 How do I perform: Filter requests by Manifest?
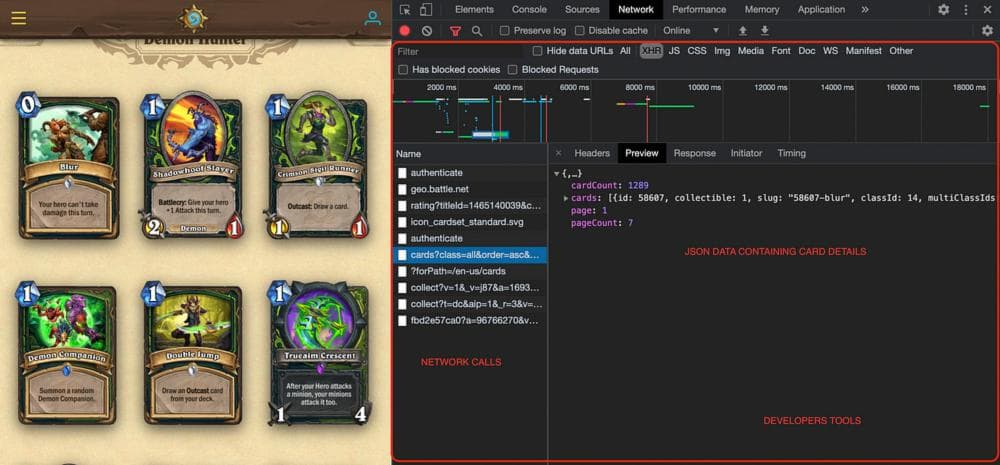coord(864,51)
